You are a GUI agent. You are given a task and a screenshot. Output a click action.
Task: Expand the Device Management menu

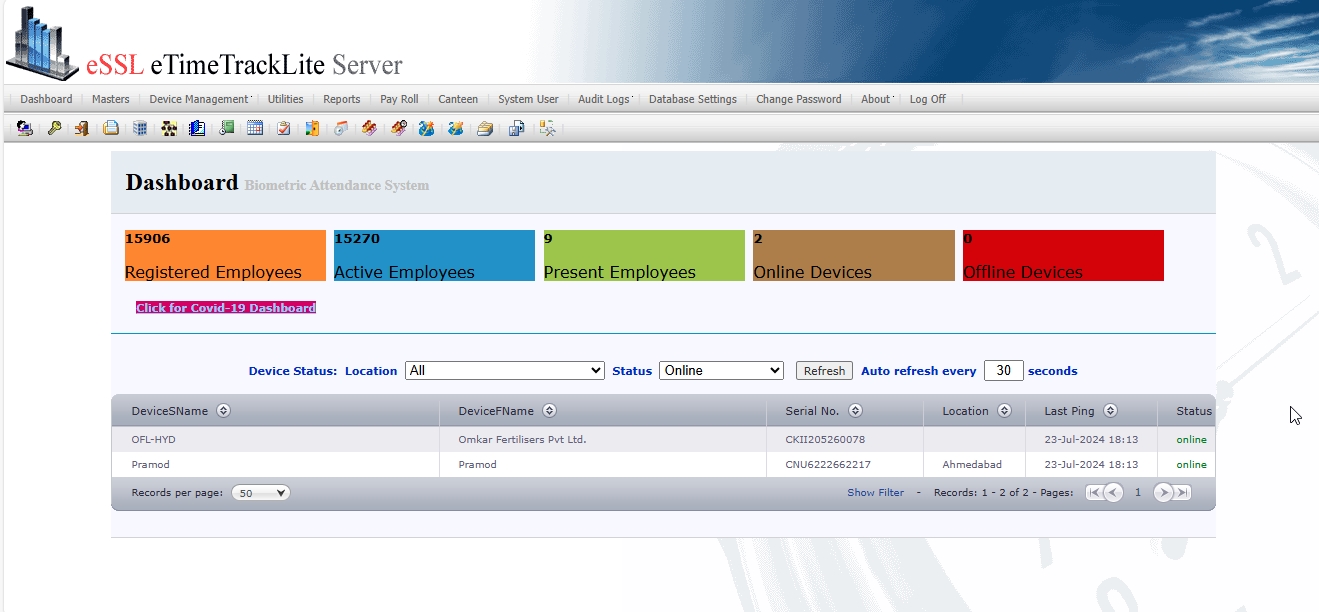[x=200, y=99]
